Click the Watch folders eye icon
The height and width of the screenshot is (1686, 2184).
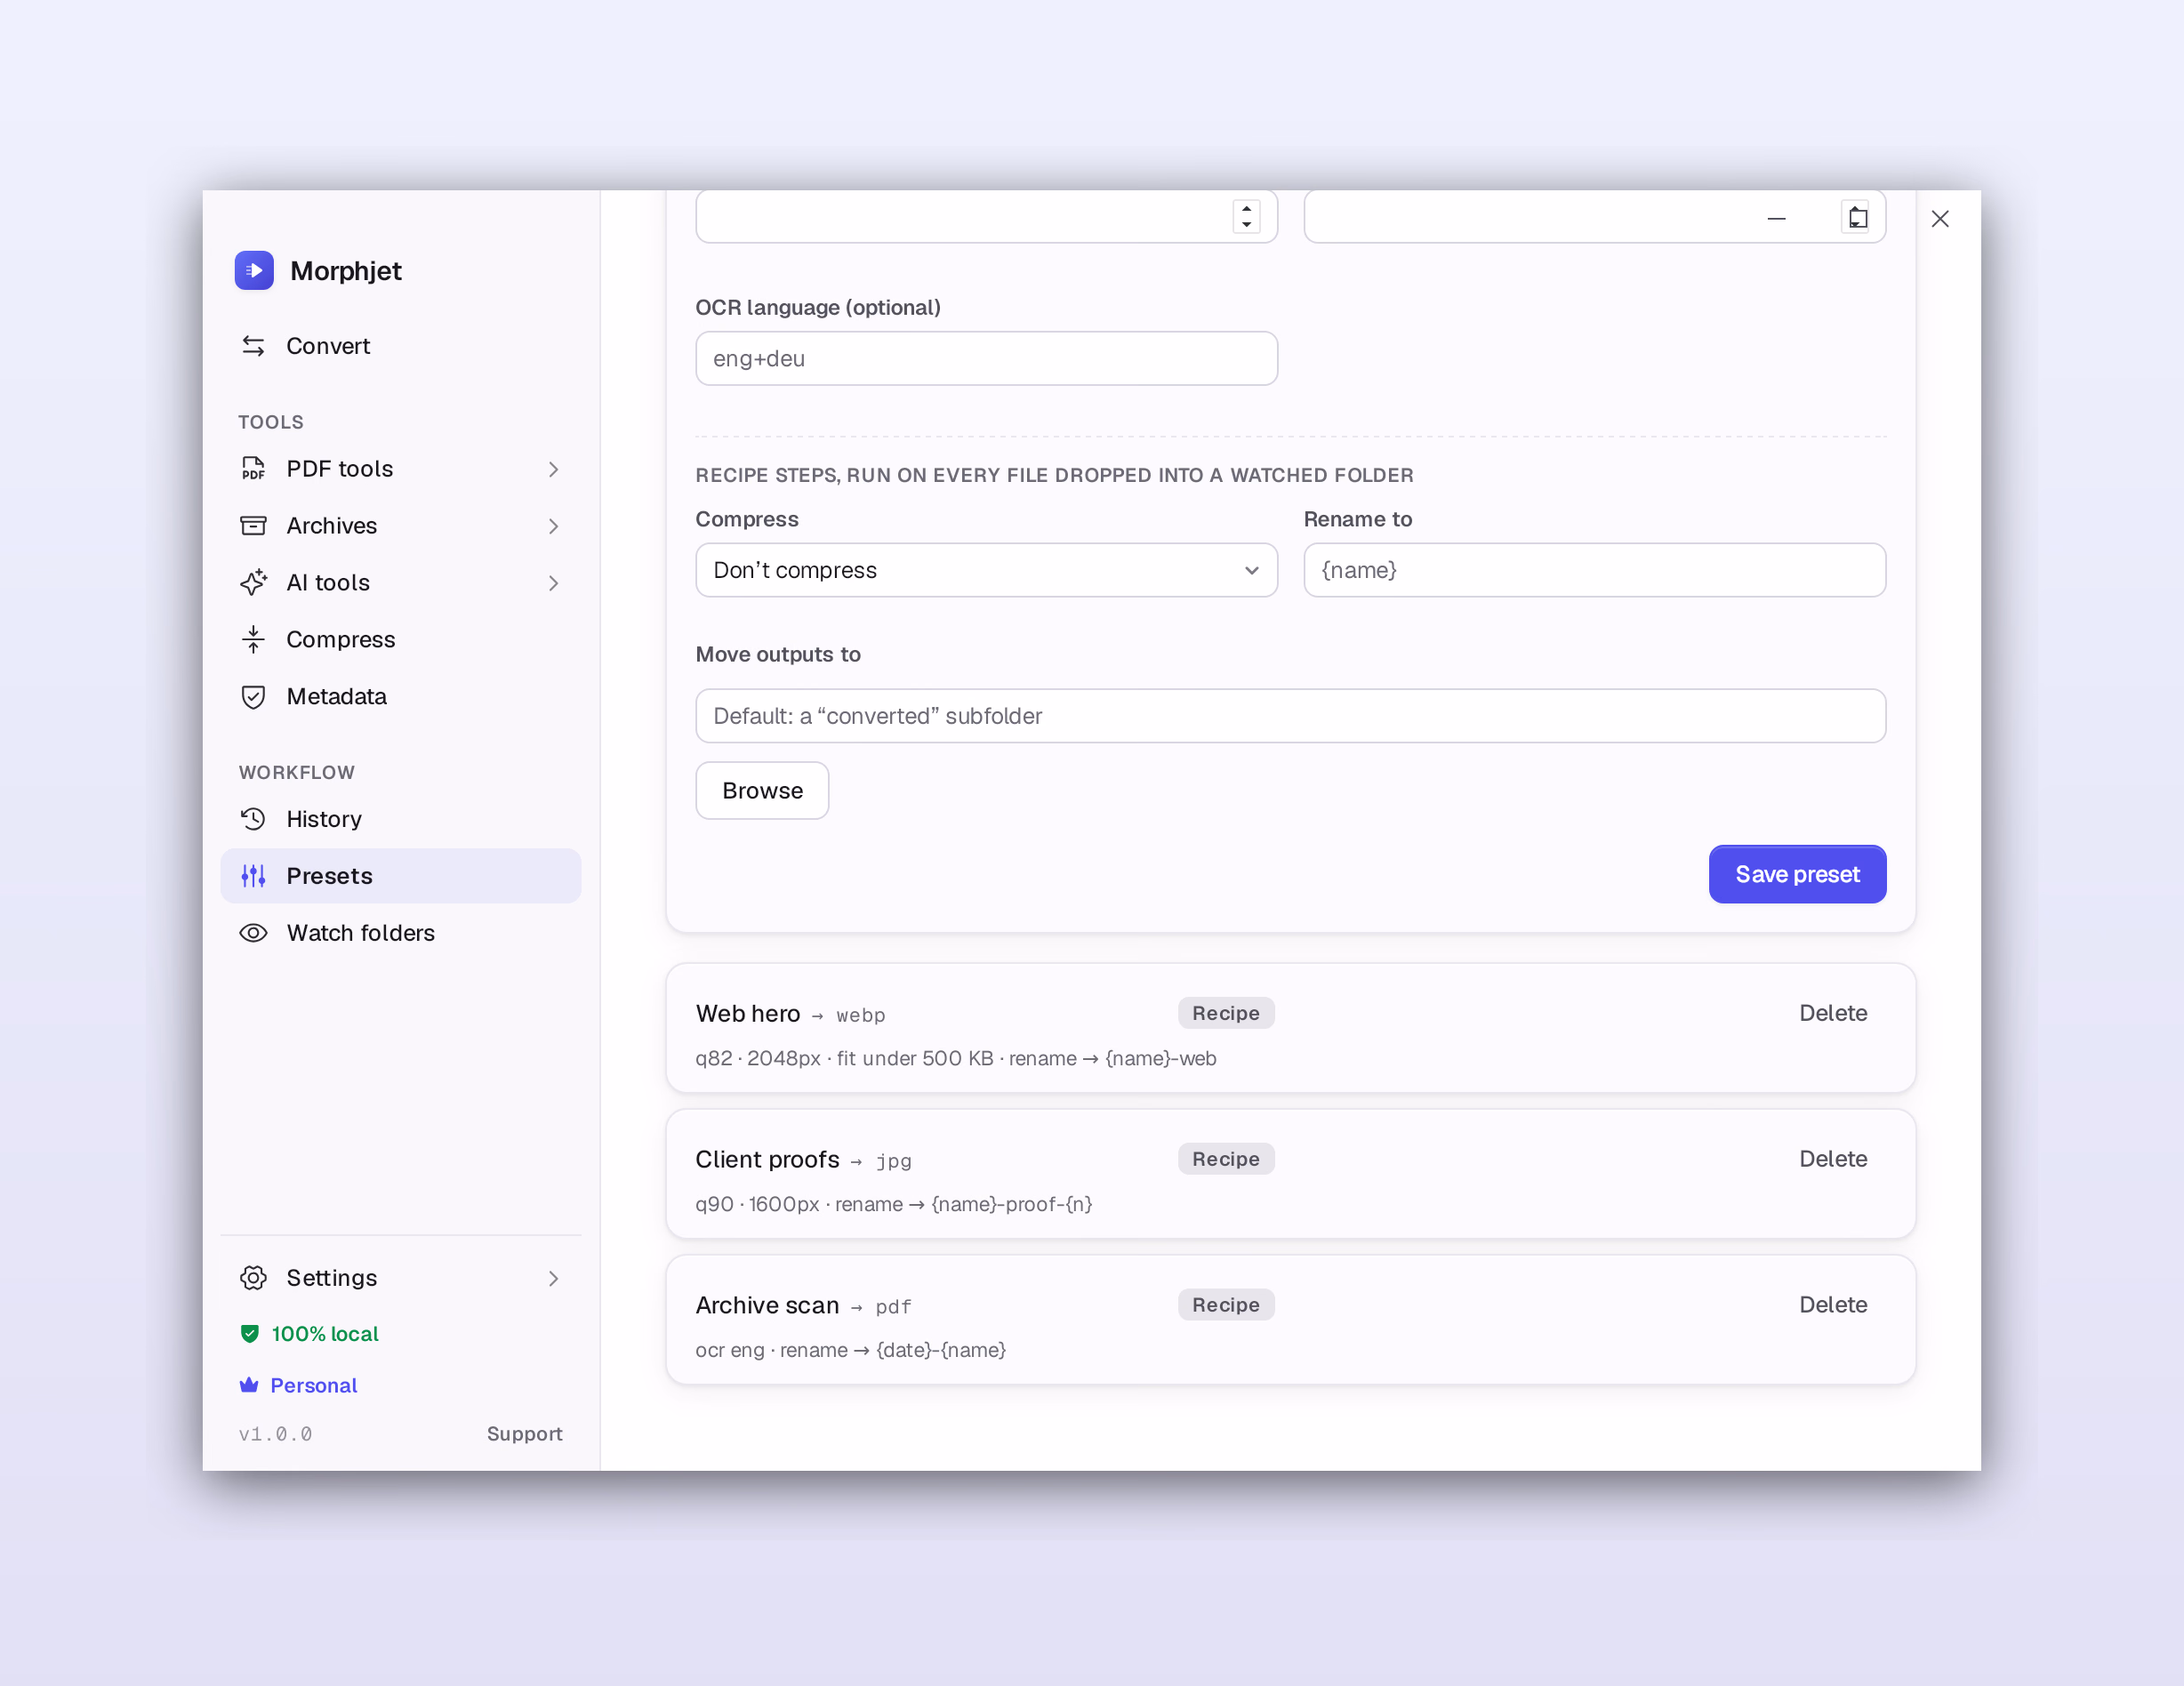[x=253, y=933]
